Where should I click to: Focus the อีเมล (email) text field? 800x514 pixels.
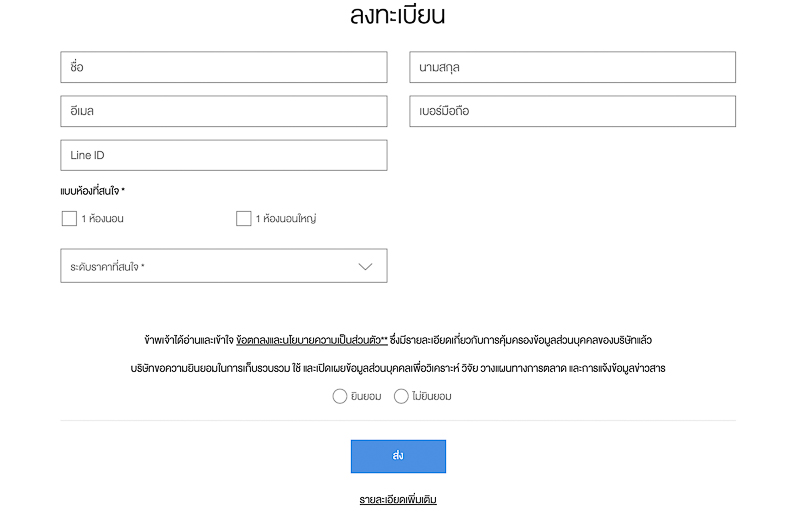pyautogui.click(x=223, y=111)
